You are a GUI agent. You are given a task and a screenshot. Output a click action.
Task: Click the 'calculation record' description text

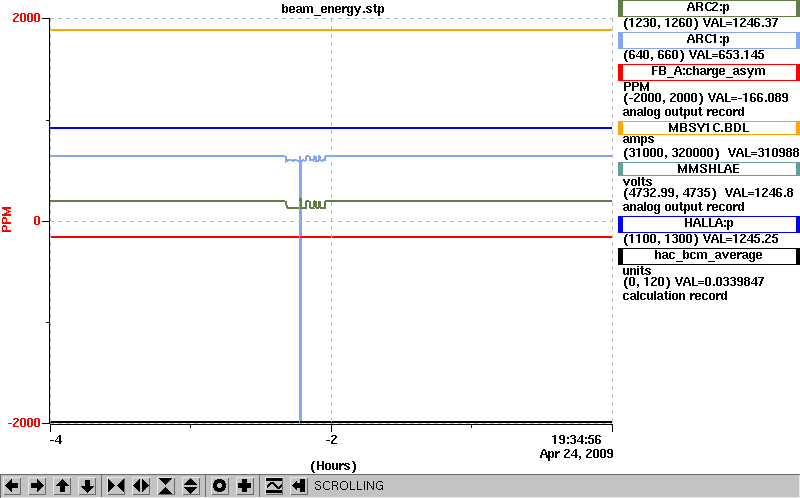tap(674, 296)
